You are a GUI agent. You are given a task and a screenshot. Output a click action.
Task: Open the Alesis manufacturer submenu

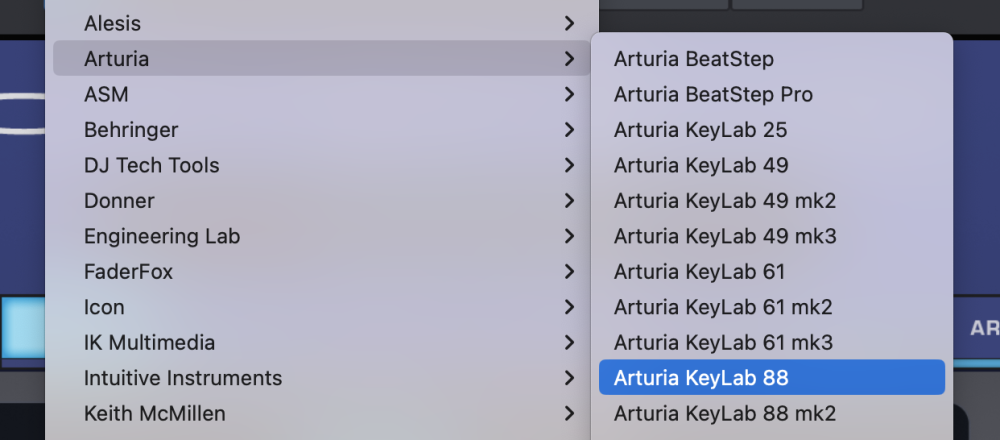112,23
